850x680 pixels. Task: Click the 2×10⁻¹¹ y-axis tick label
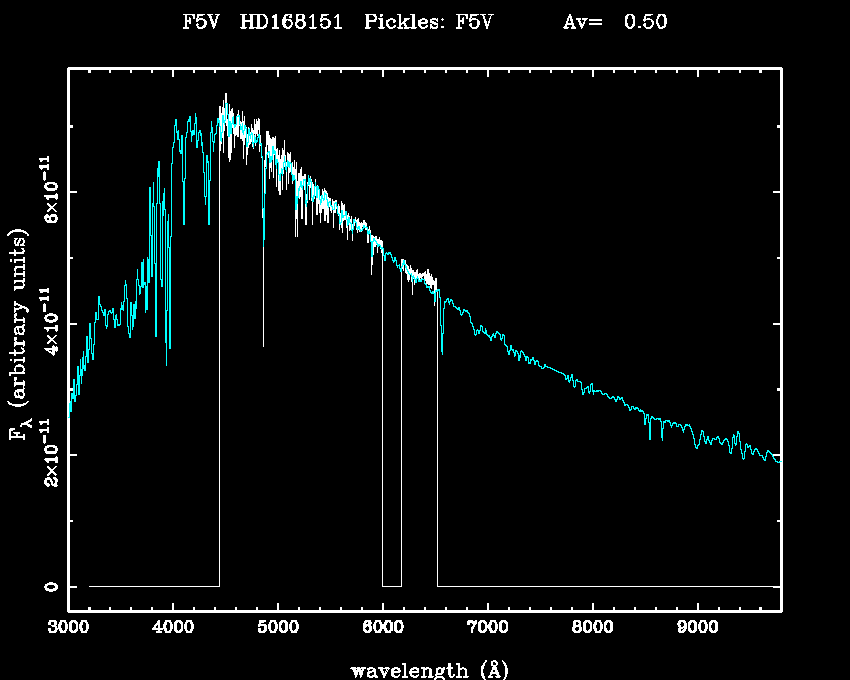pyautogui.click(x=47, y=455)
